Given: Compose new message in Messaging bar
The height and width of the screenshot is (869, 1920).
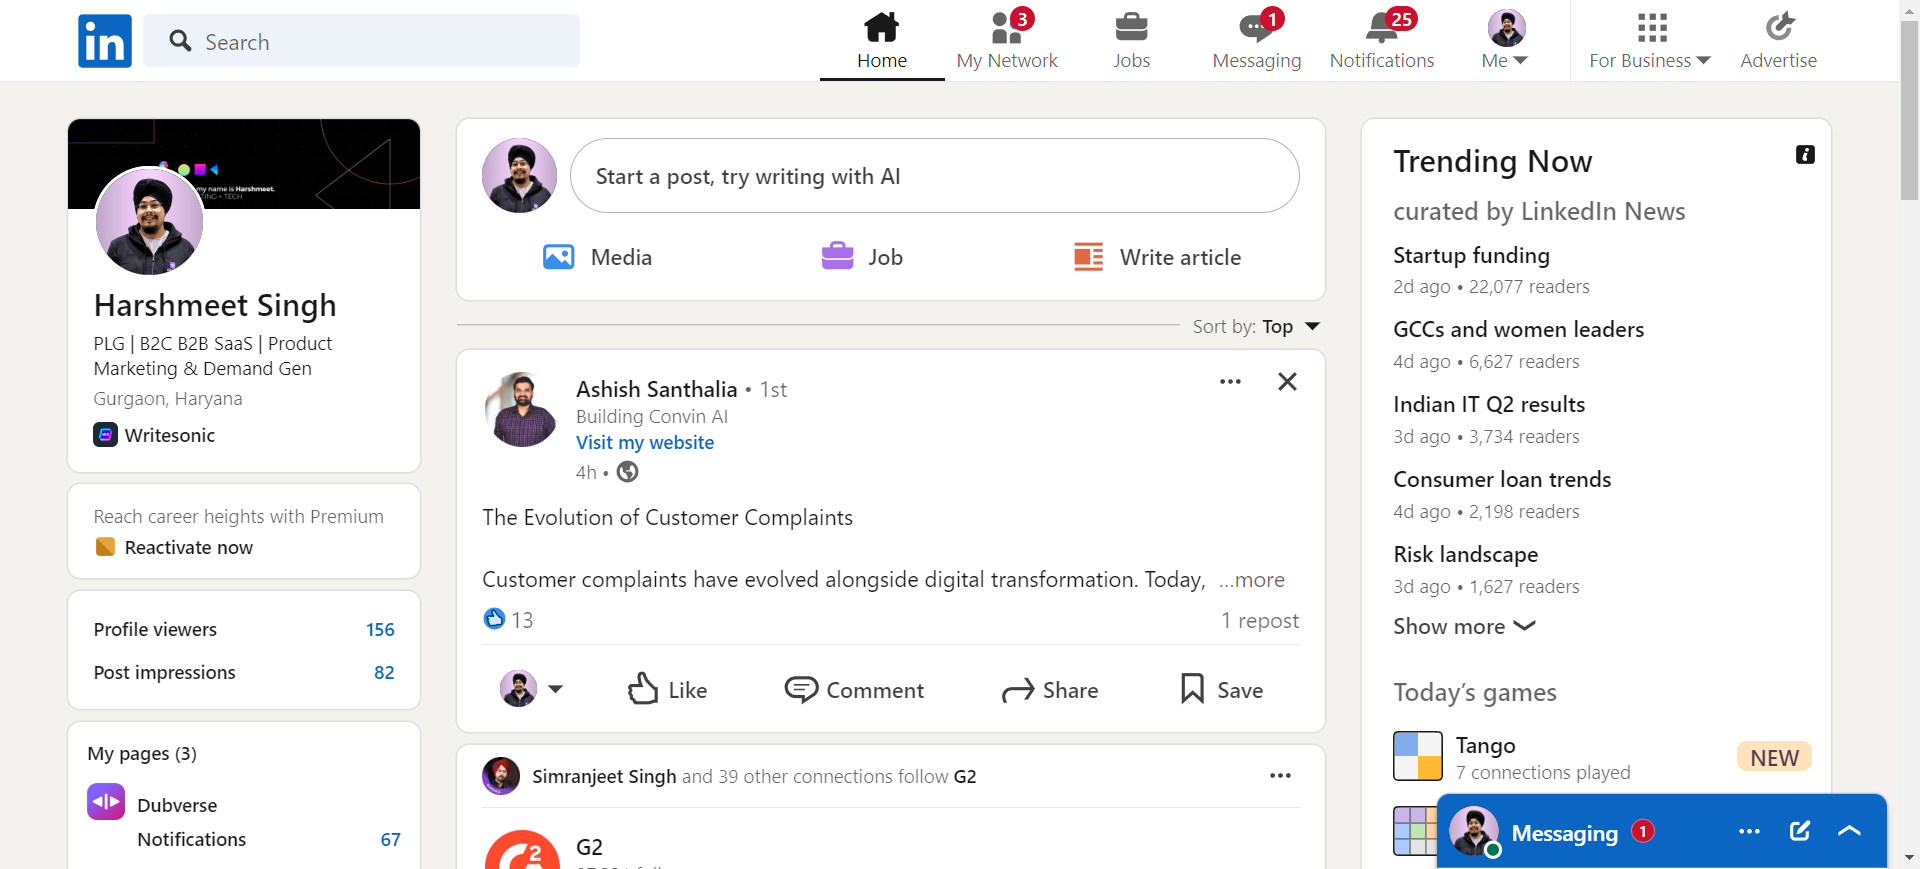Looking at the screenshot, I should (x=1800, y=831).
